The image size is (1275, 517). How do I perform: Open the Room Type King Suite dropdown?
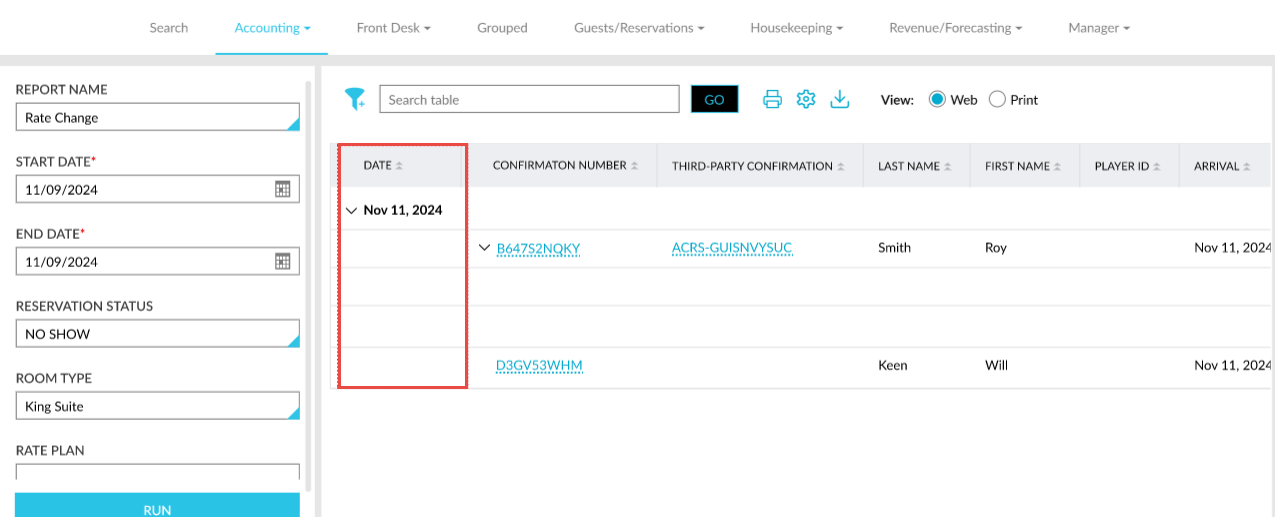157,406
